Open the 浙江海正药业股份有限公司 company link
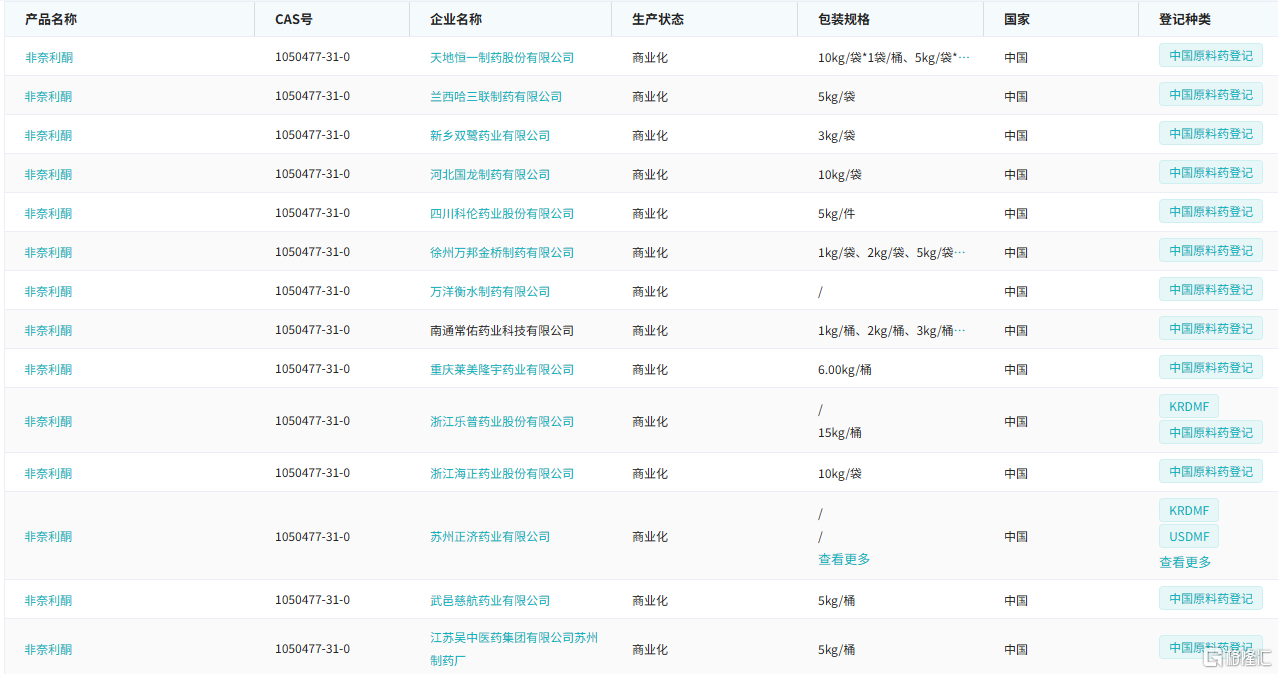Image resolution: width=1278 pixels, height=674 pixels. (502, 473)
